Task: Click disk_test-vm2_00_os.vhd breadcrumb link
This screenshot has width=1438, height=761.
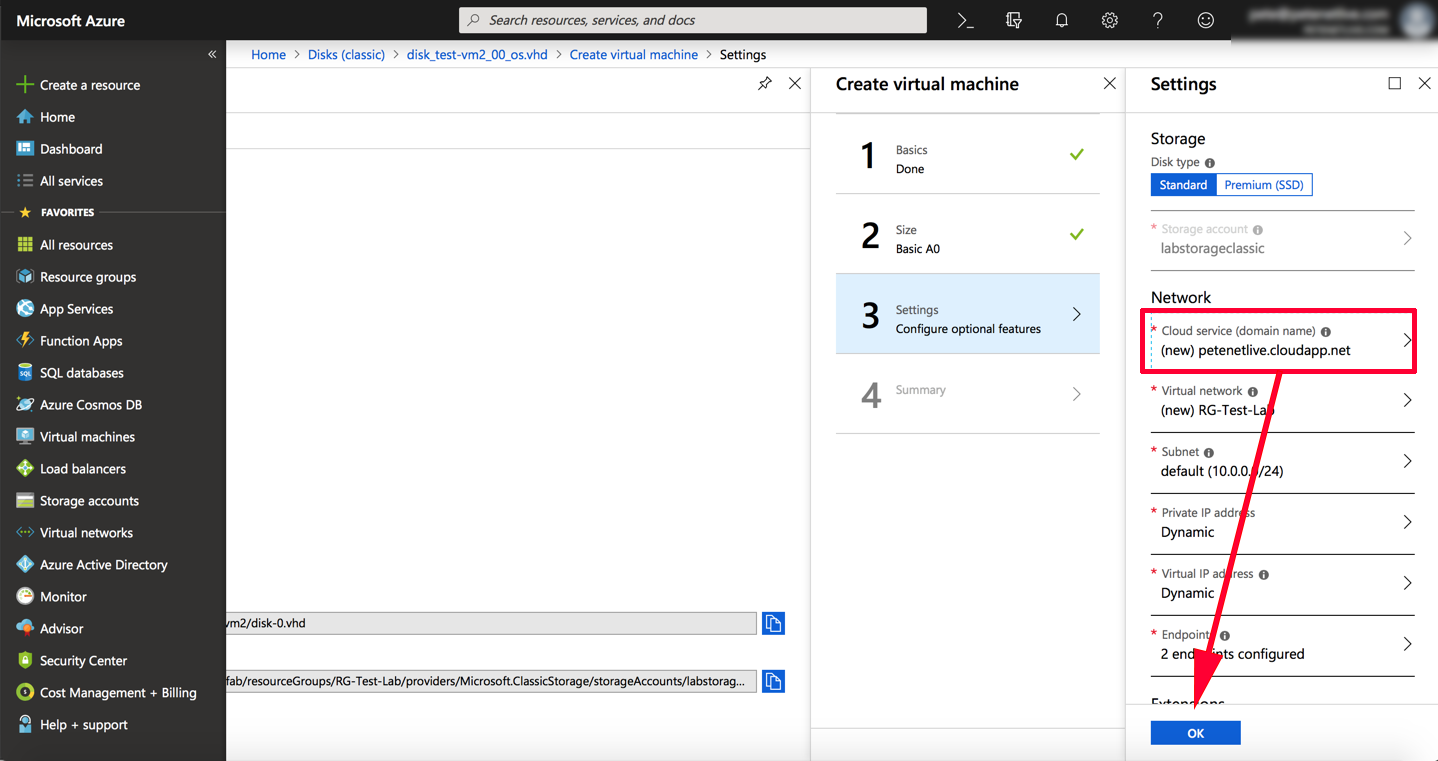Action: pyautogui.click(x=477, y=55)
